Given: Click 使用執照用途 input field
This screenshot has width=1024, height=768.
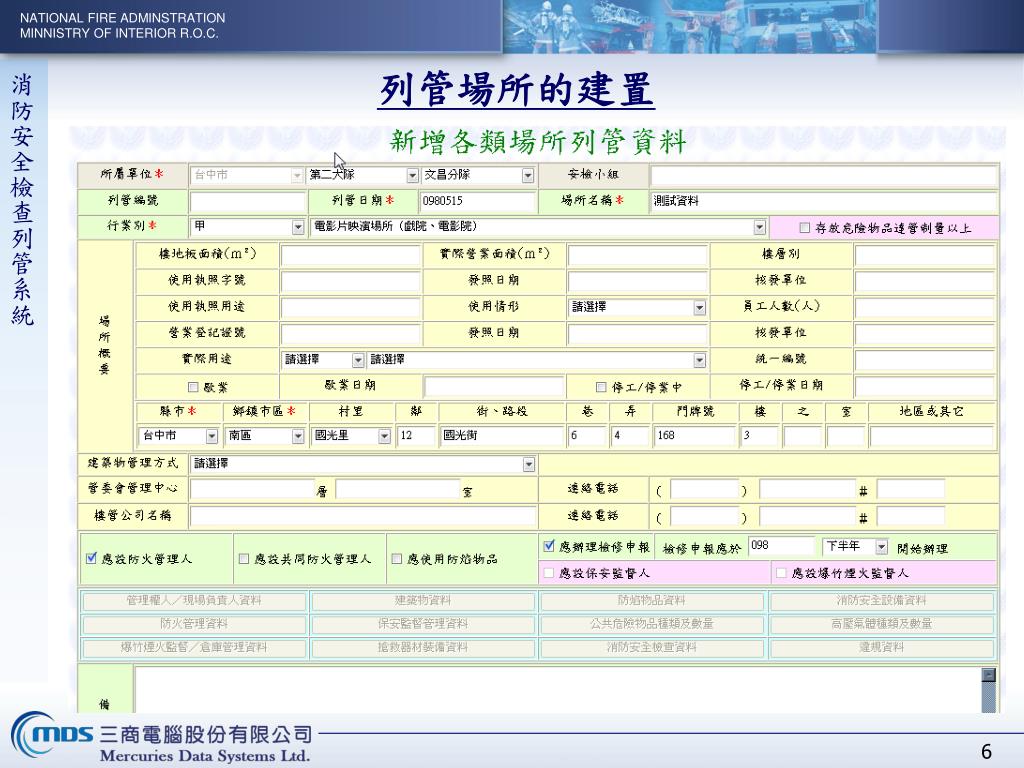Looking at the screenshot, I should [351, 307].
